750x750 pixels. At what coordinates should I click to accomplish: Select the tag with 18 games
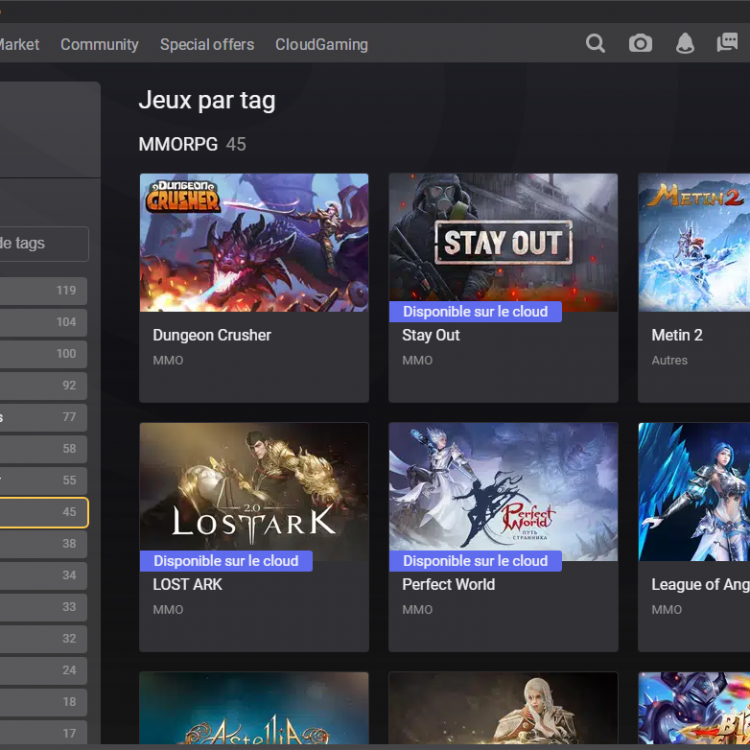44,702
